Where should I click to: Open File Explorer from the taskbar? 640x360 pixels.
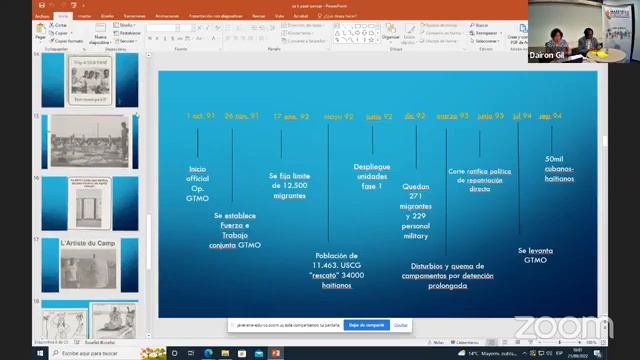pos(225,353)
